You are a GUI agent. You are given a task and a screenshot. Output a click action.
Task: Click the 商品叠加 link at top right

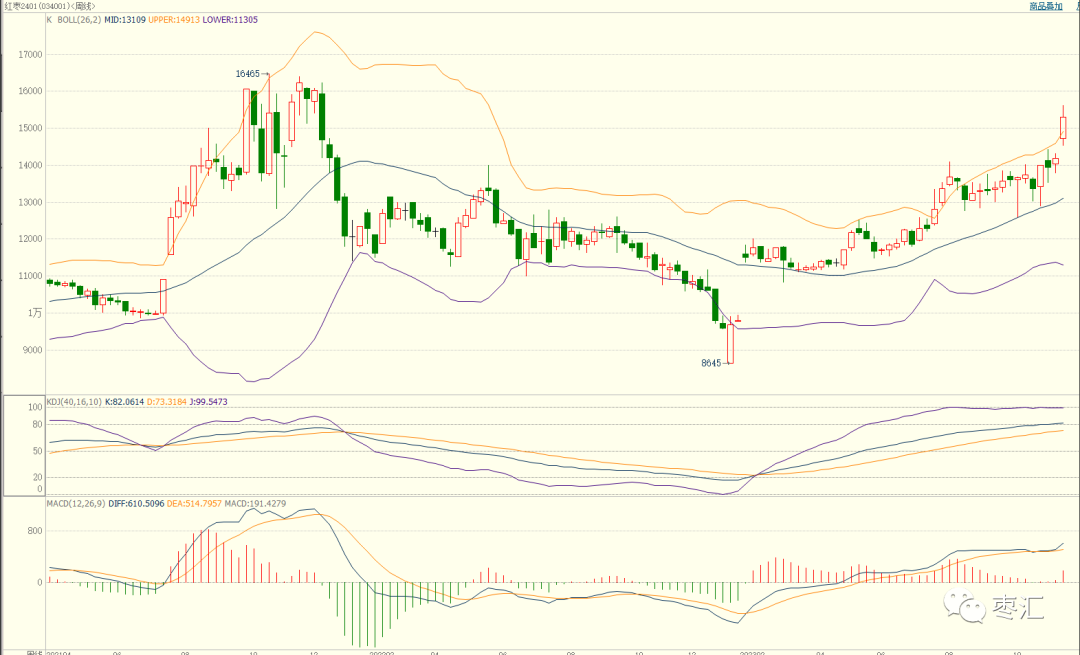(x=1045, y=6)
